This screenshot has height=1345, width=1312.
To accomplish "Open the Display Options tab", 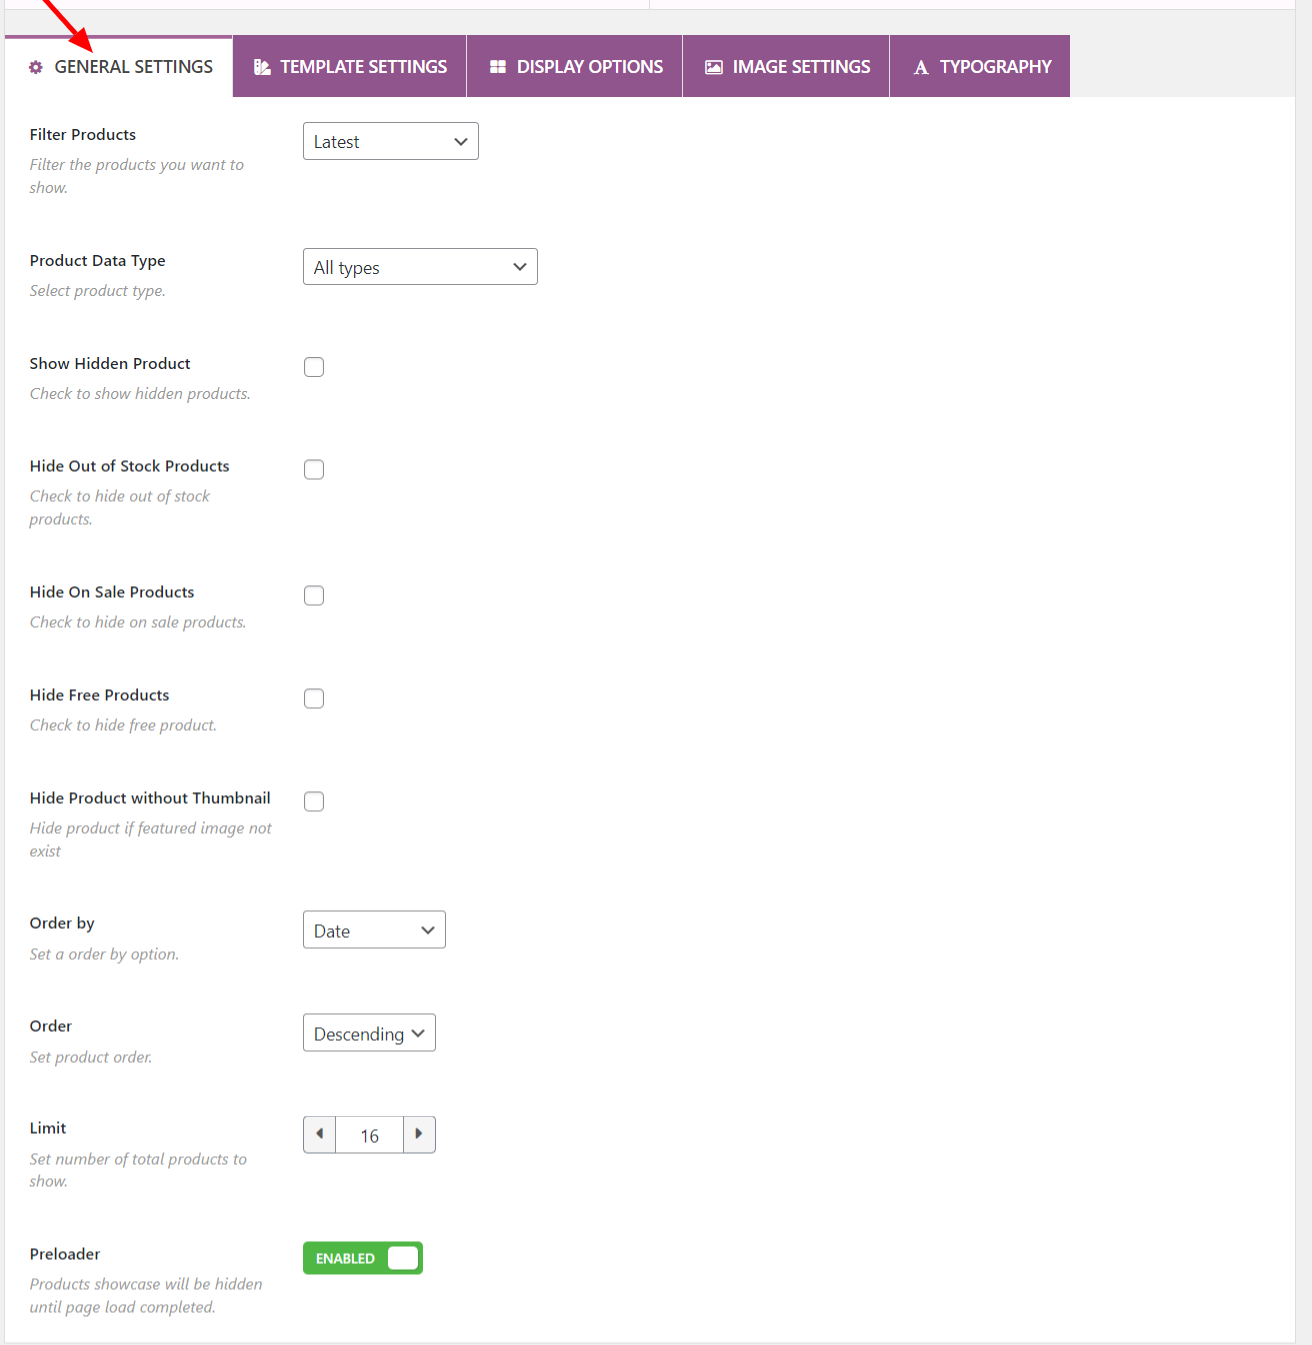I will point(574,66).
